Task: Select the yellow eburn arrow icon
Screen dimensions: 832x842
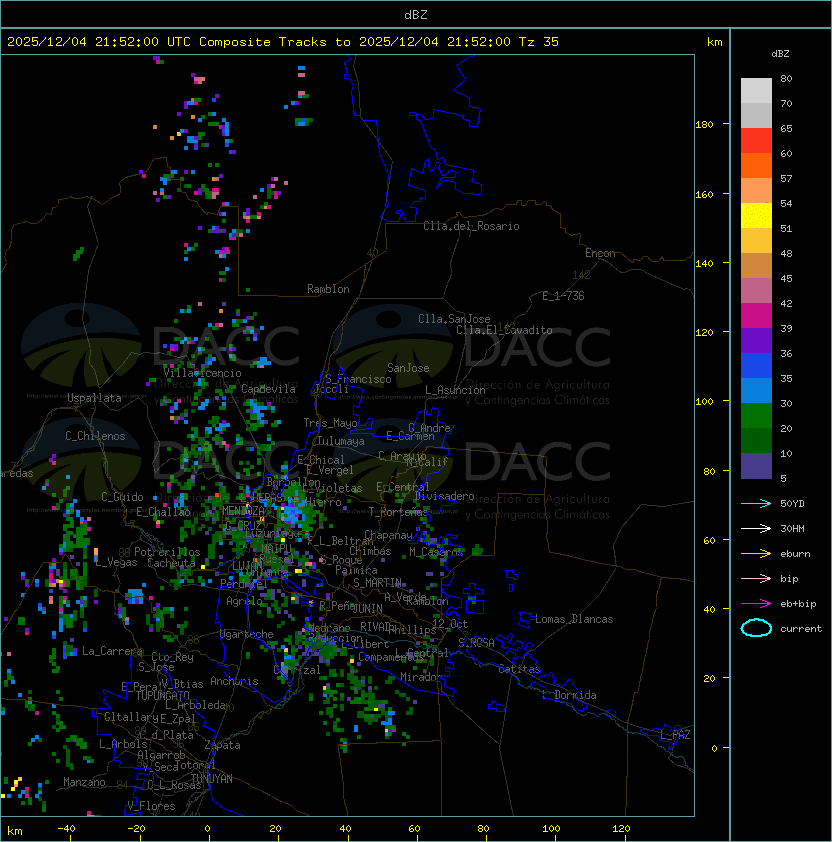Action: (756, 554)
